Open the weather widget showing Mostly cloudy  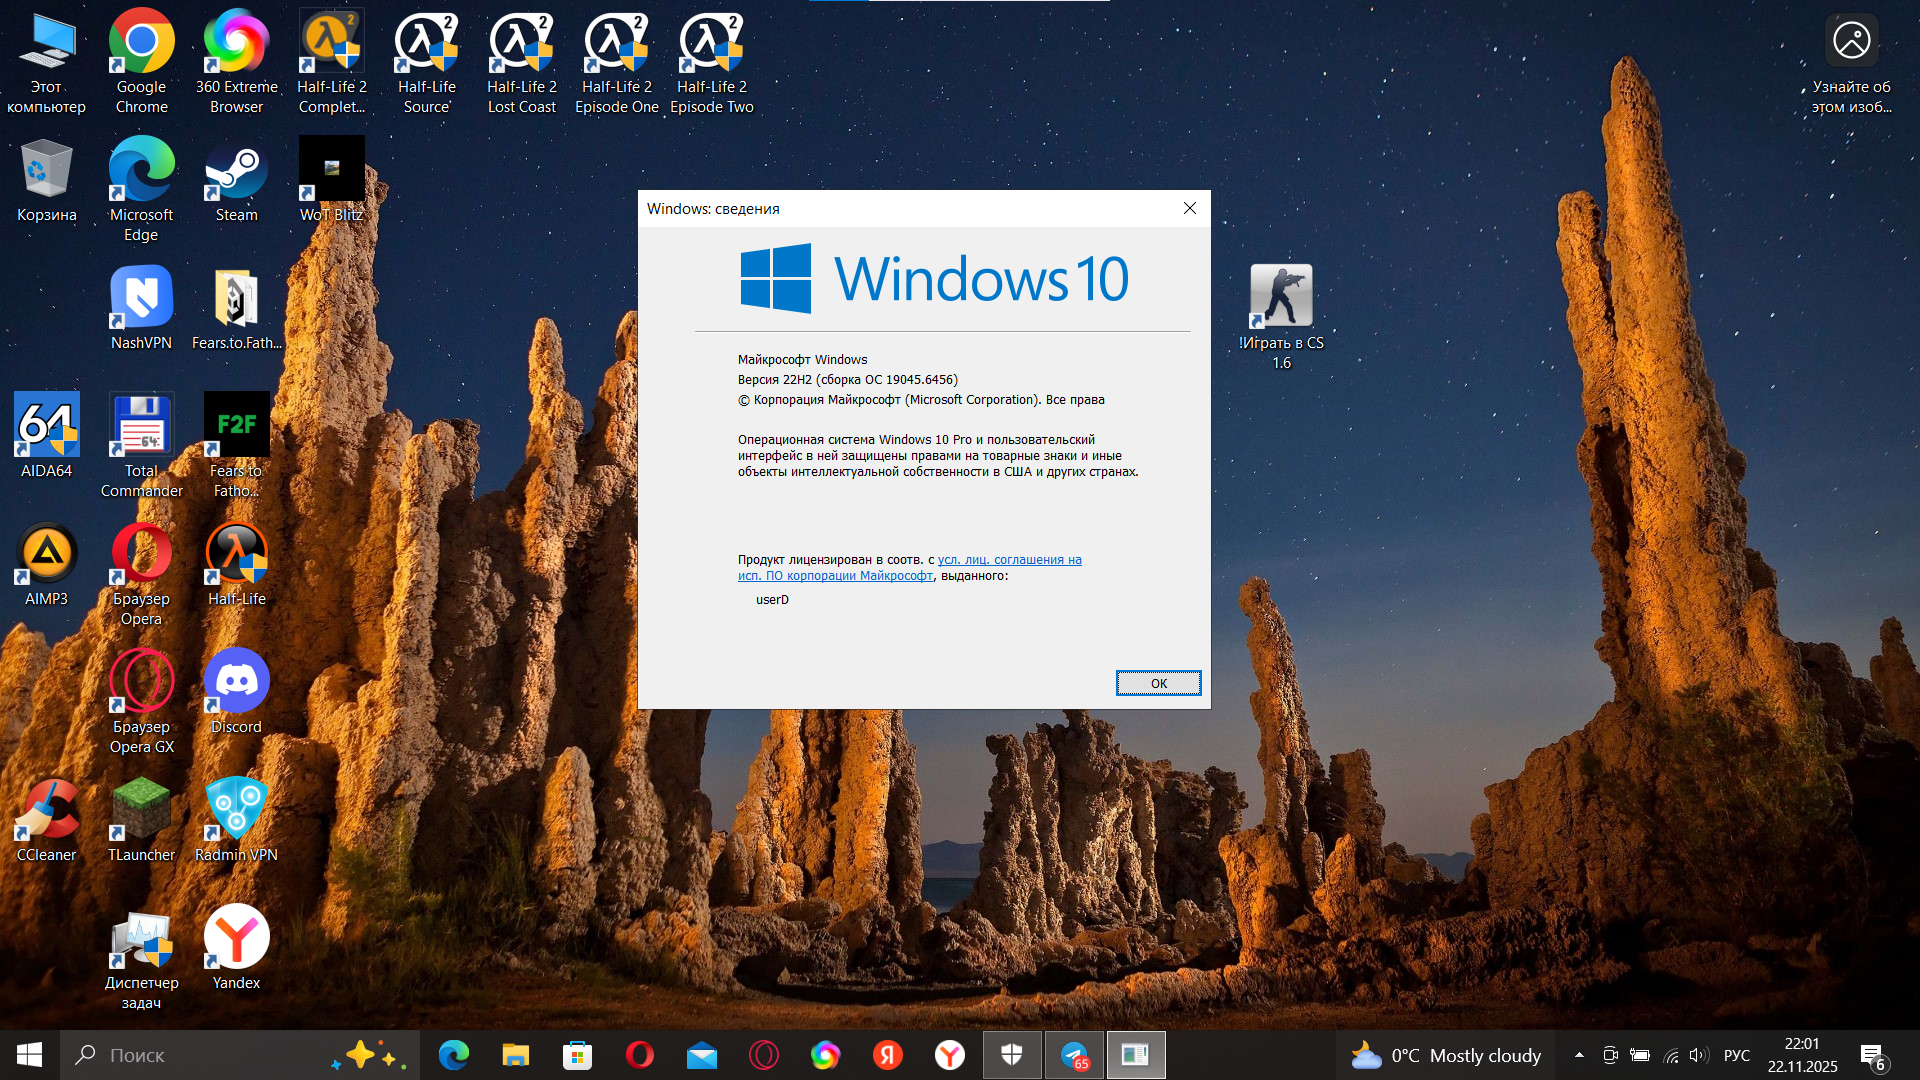(x=1445, y=1055)
